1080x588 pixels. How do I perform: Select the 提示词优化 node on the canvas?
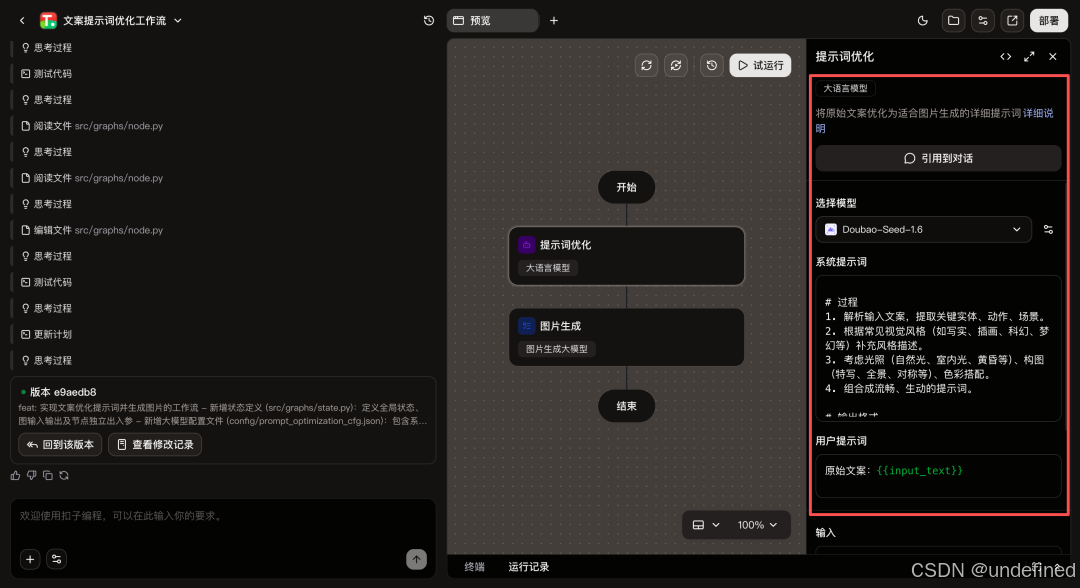(x=626, y=256)
